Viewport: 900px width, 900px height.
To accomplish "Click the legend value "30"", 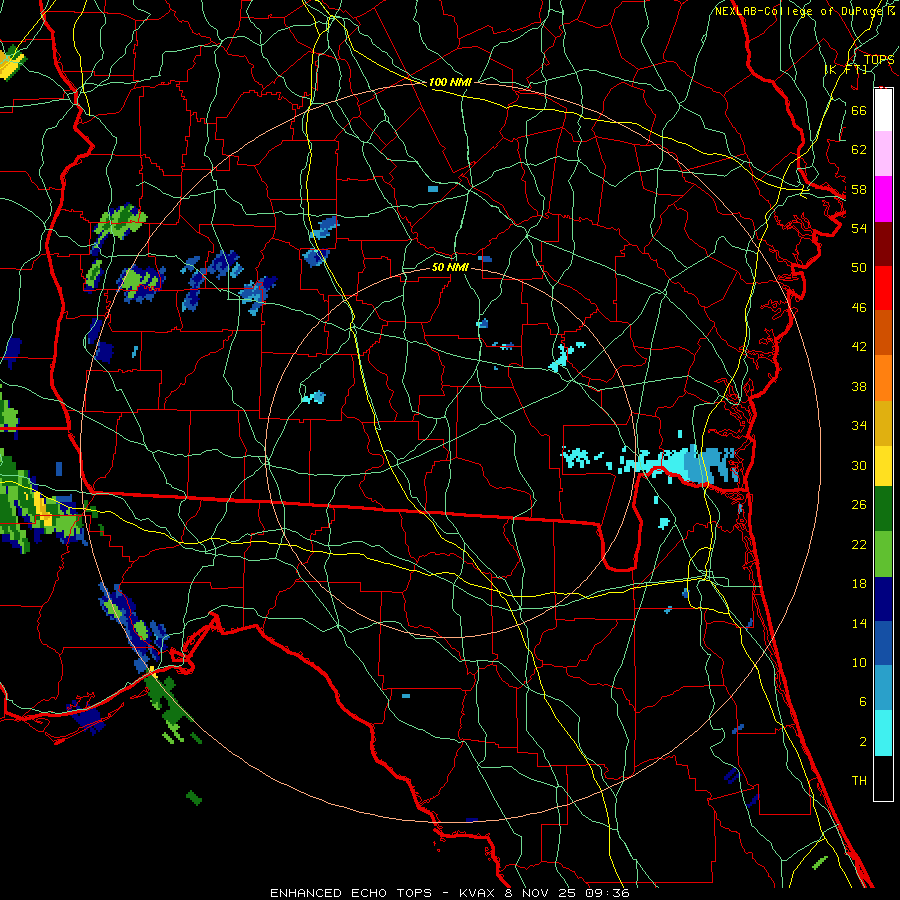I will [x=859, y=465].
